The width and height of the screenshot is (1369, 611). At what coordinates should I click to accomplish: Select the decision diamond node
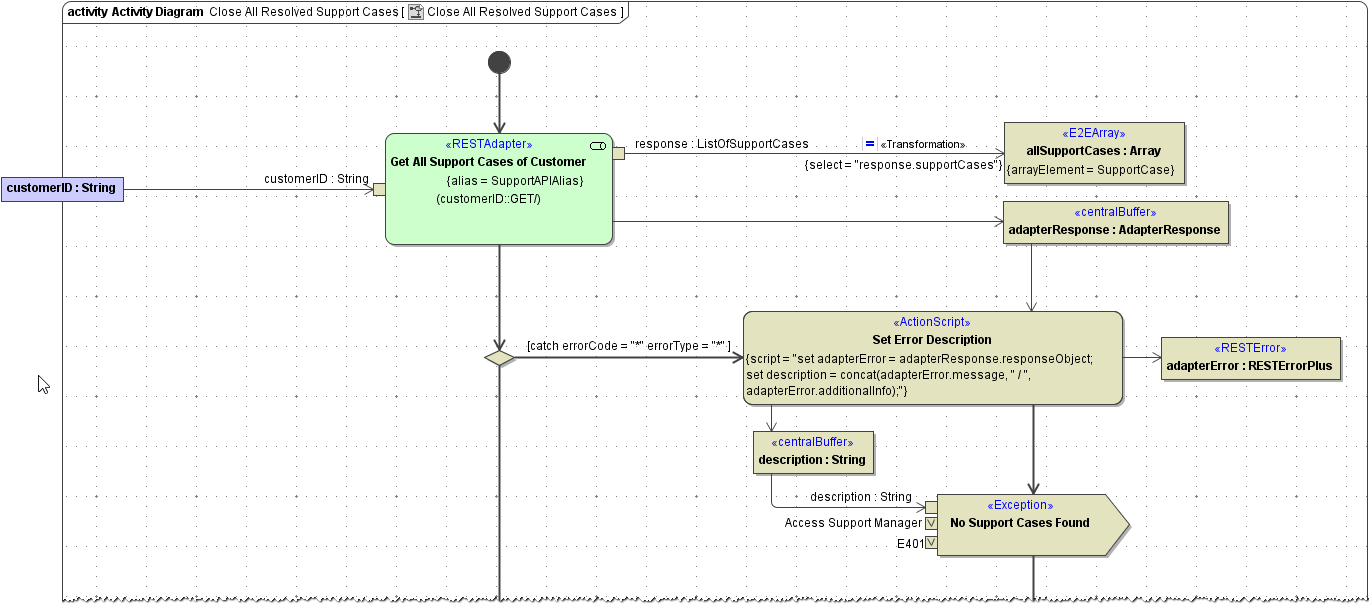[x=499, y=357]
